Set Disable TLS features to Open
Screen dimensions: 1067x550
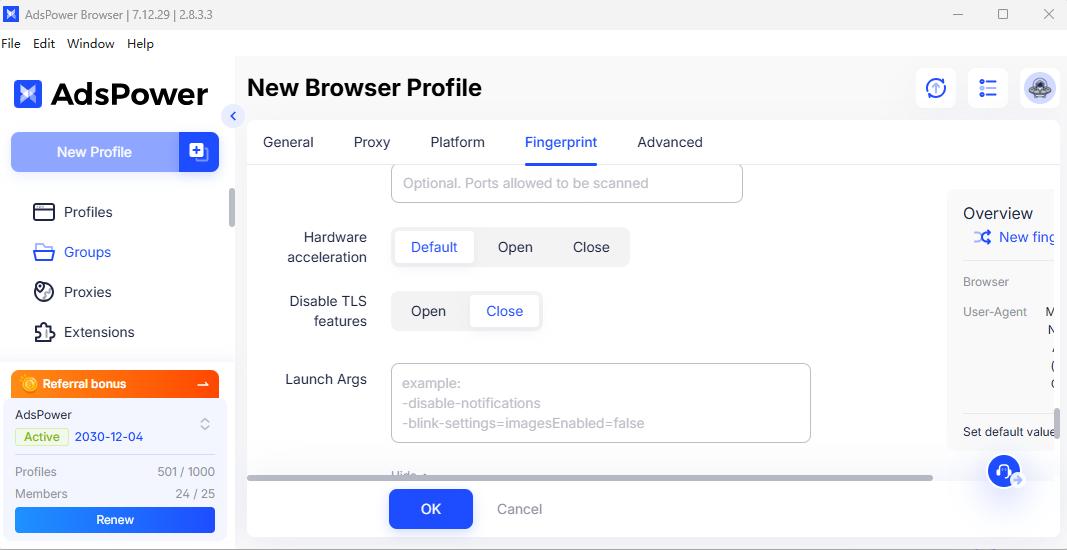point(428,311)
